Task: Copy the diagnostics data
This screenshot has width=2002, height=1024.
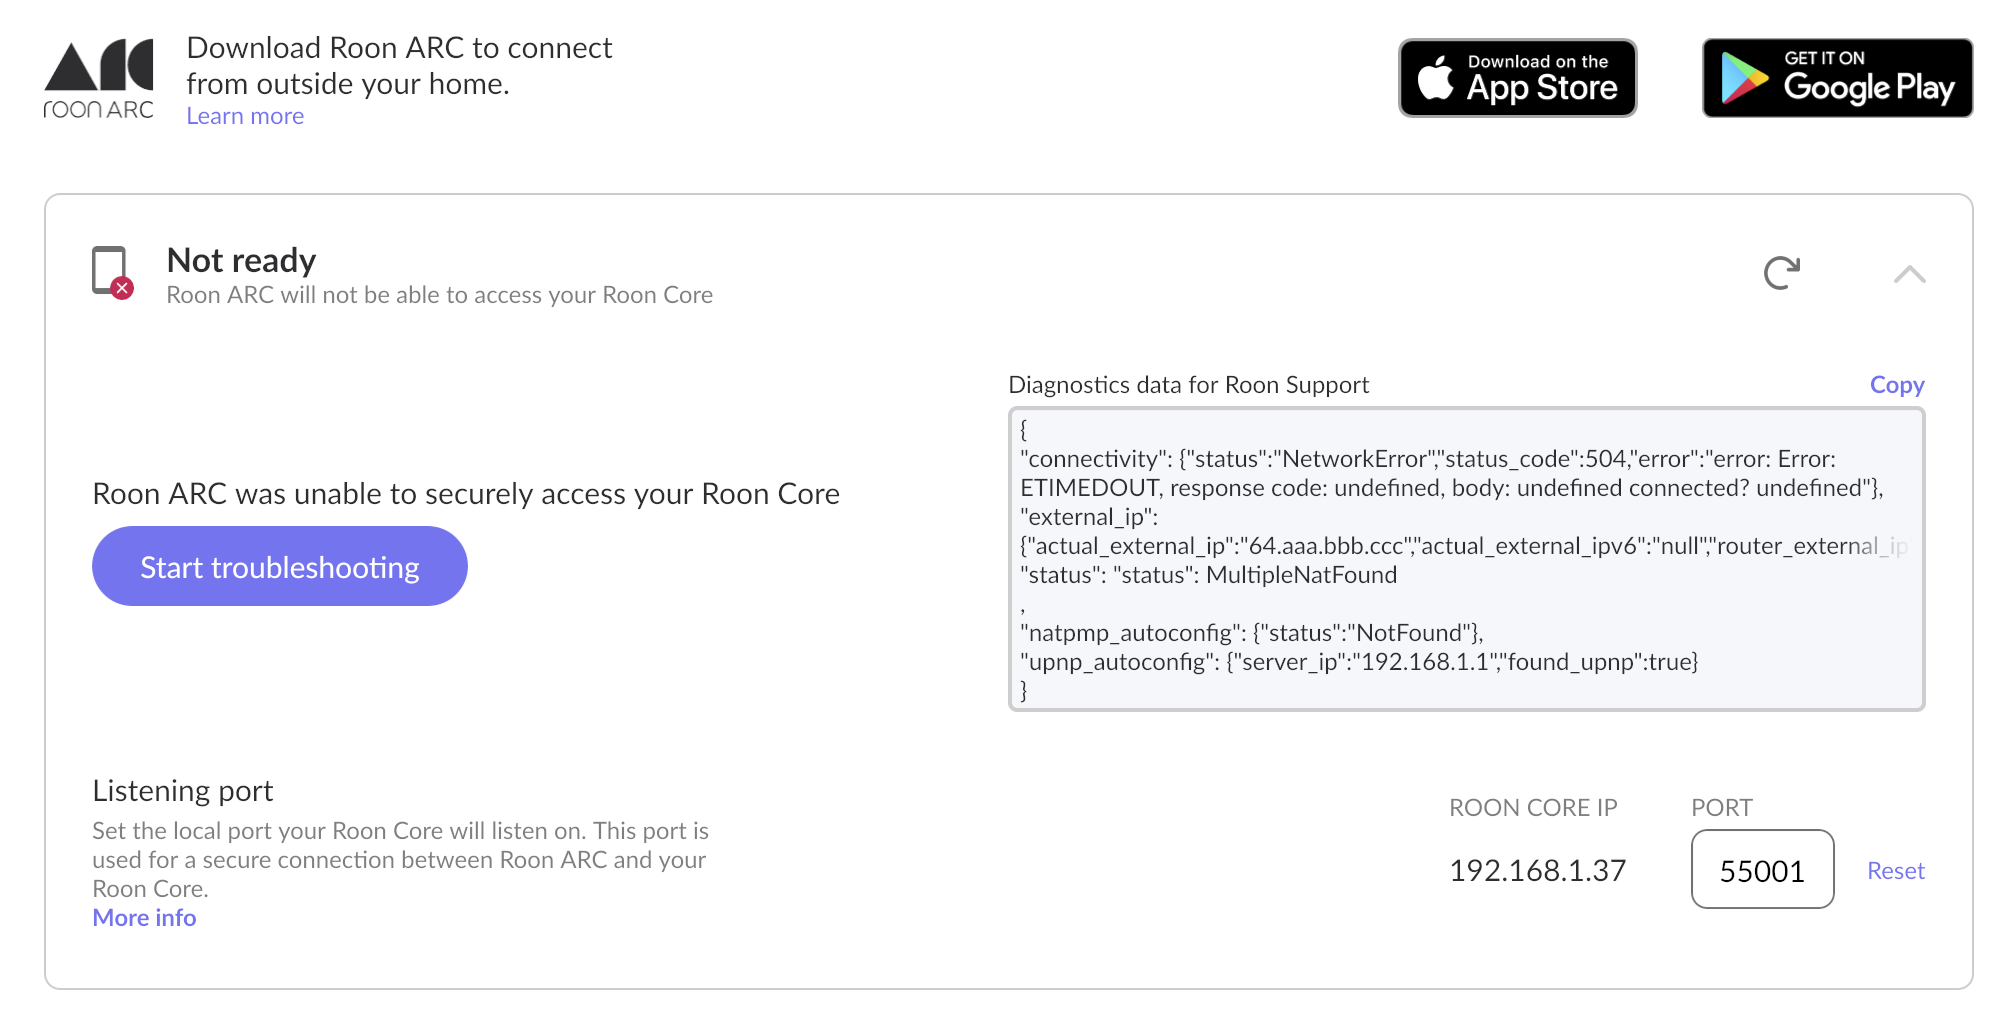Action: tap(1896, 385)
